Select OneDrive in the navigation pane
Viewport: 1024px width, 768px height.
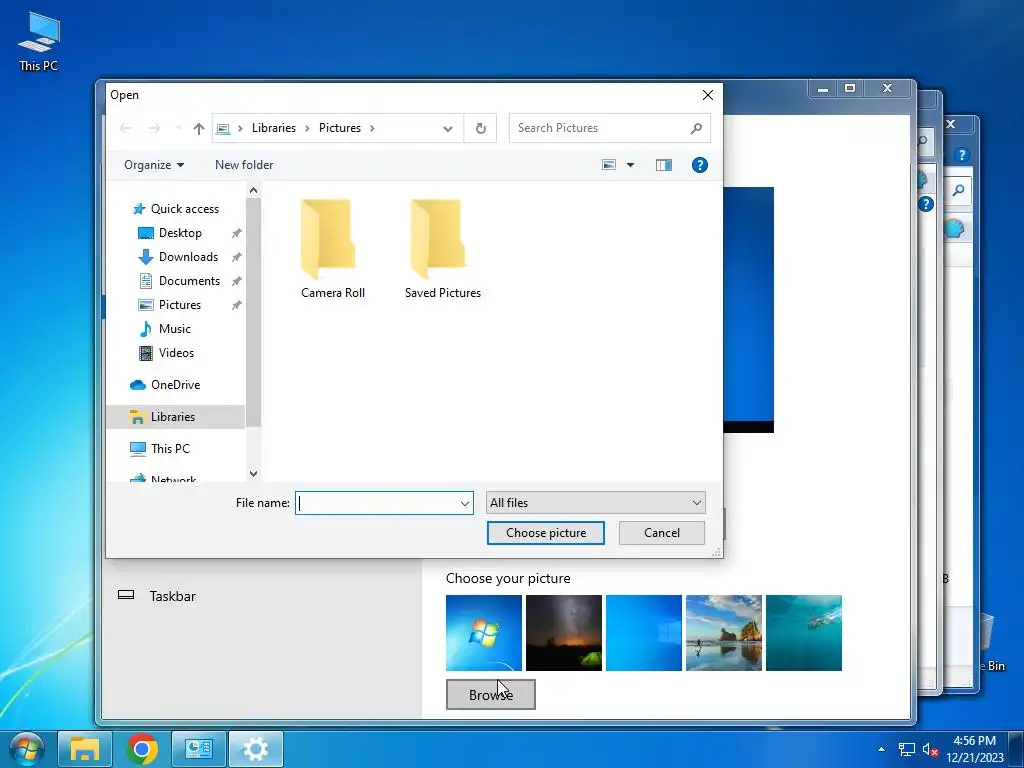click(x=175, y=385)
